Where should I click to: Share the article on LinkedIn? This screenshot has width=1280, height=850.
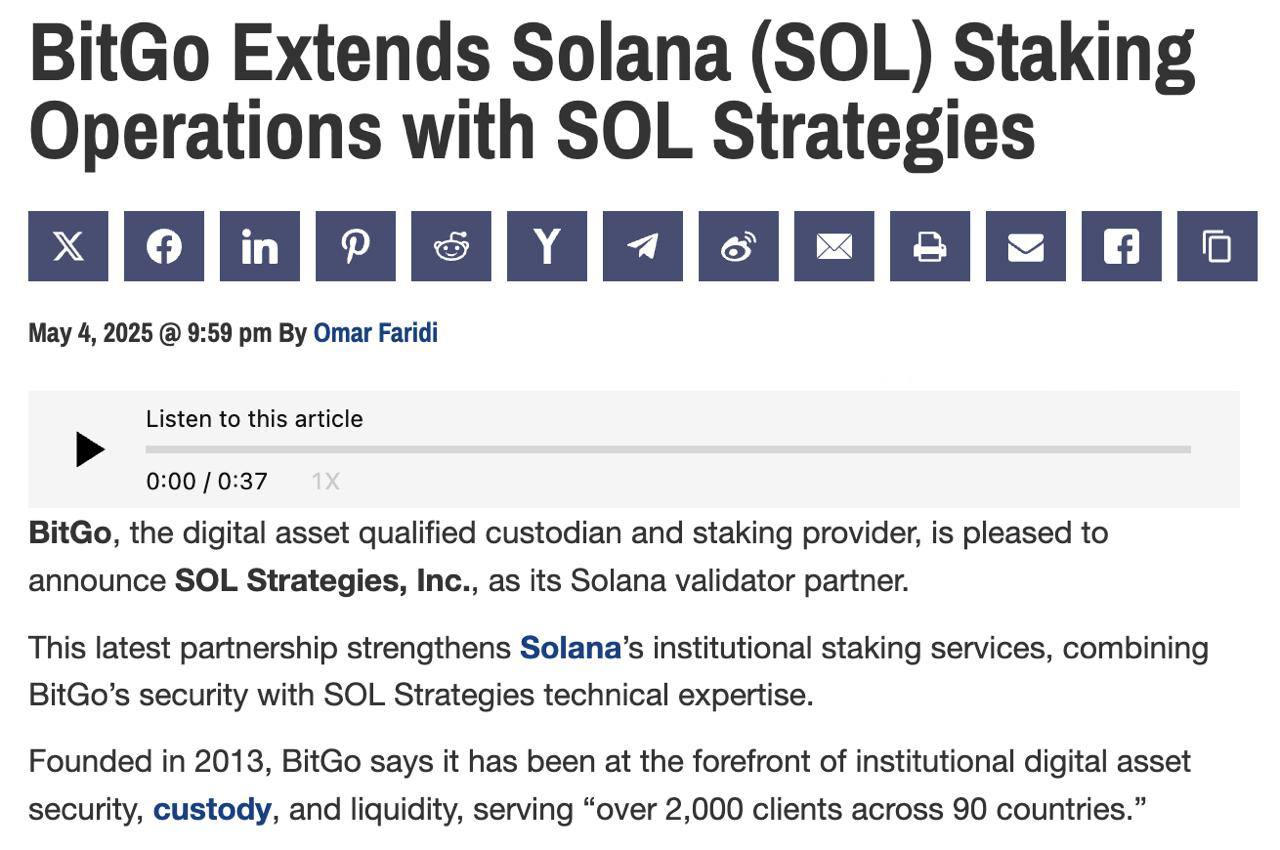[260, 246]
